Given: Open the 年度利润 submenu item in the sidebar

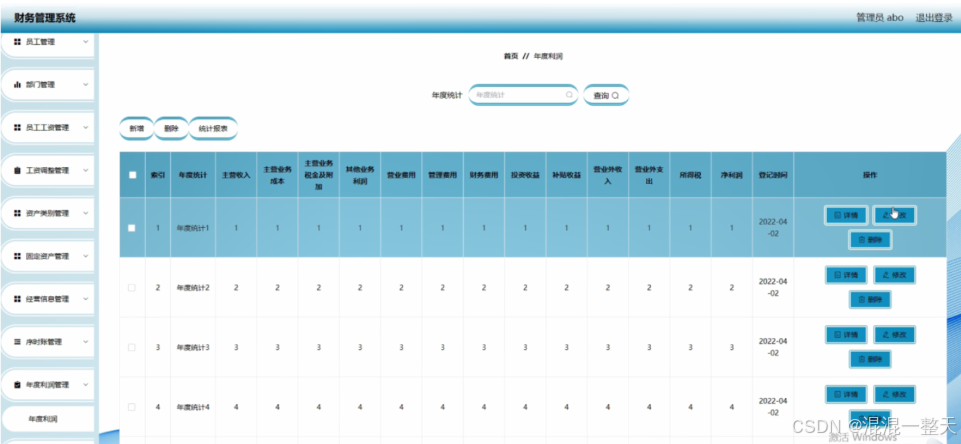Looking at the screenshot, I should 48,419.
